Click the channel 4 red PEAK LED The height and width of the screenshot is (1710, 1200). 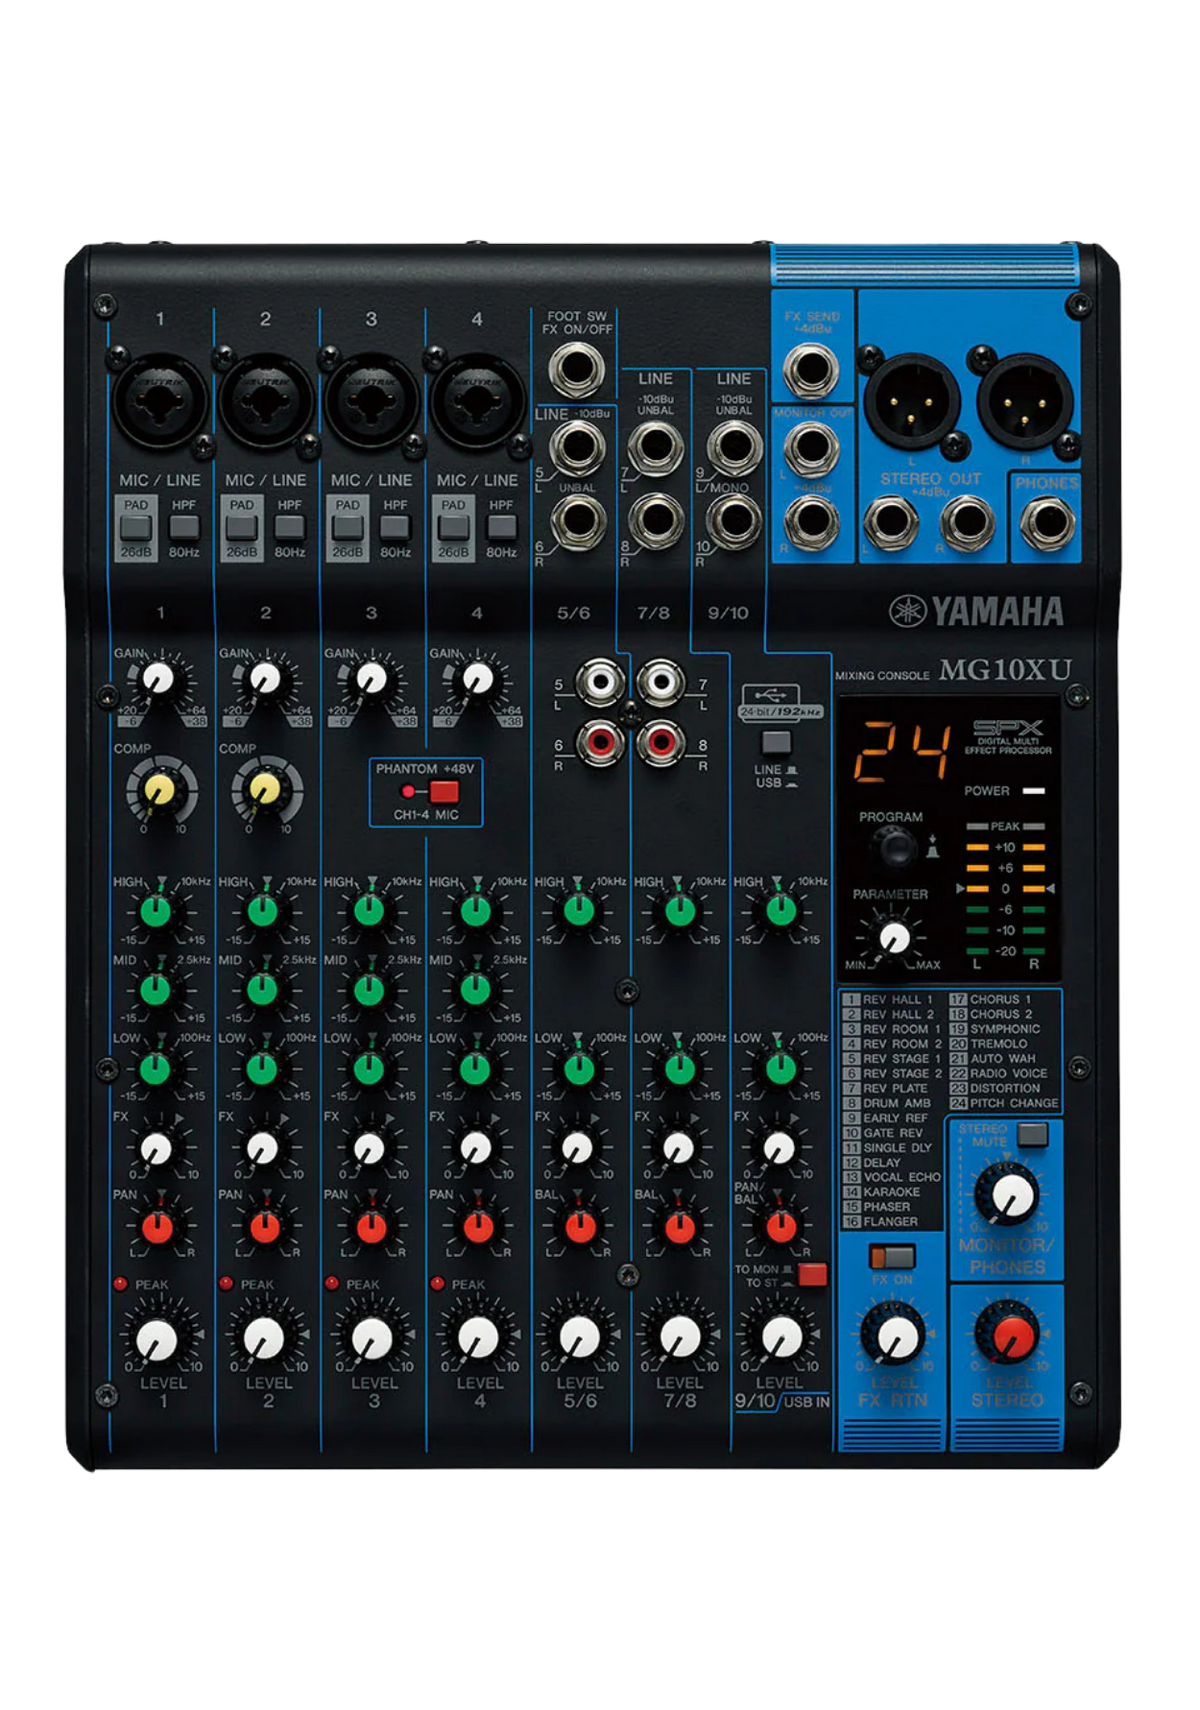(x=437, y=1283)
